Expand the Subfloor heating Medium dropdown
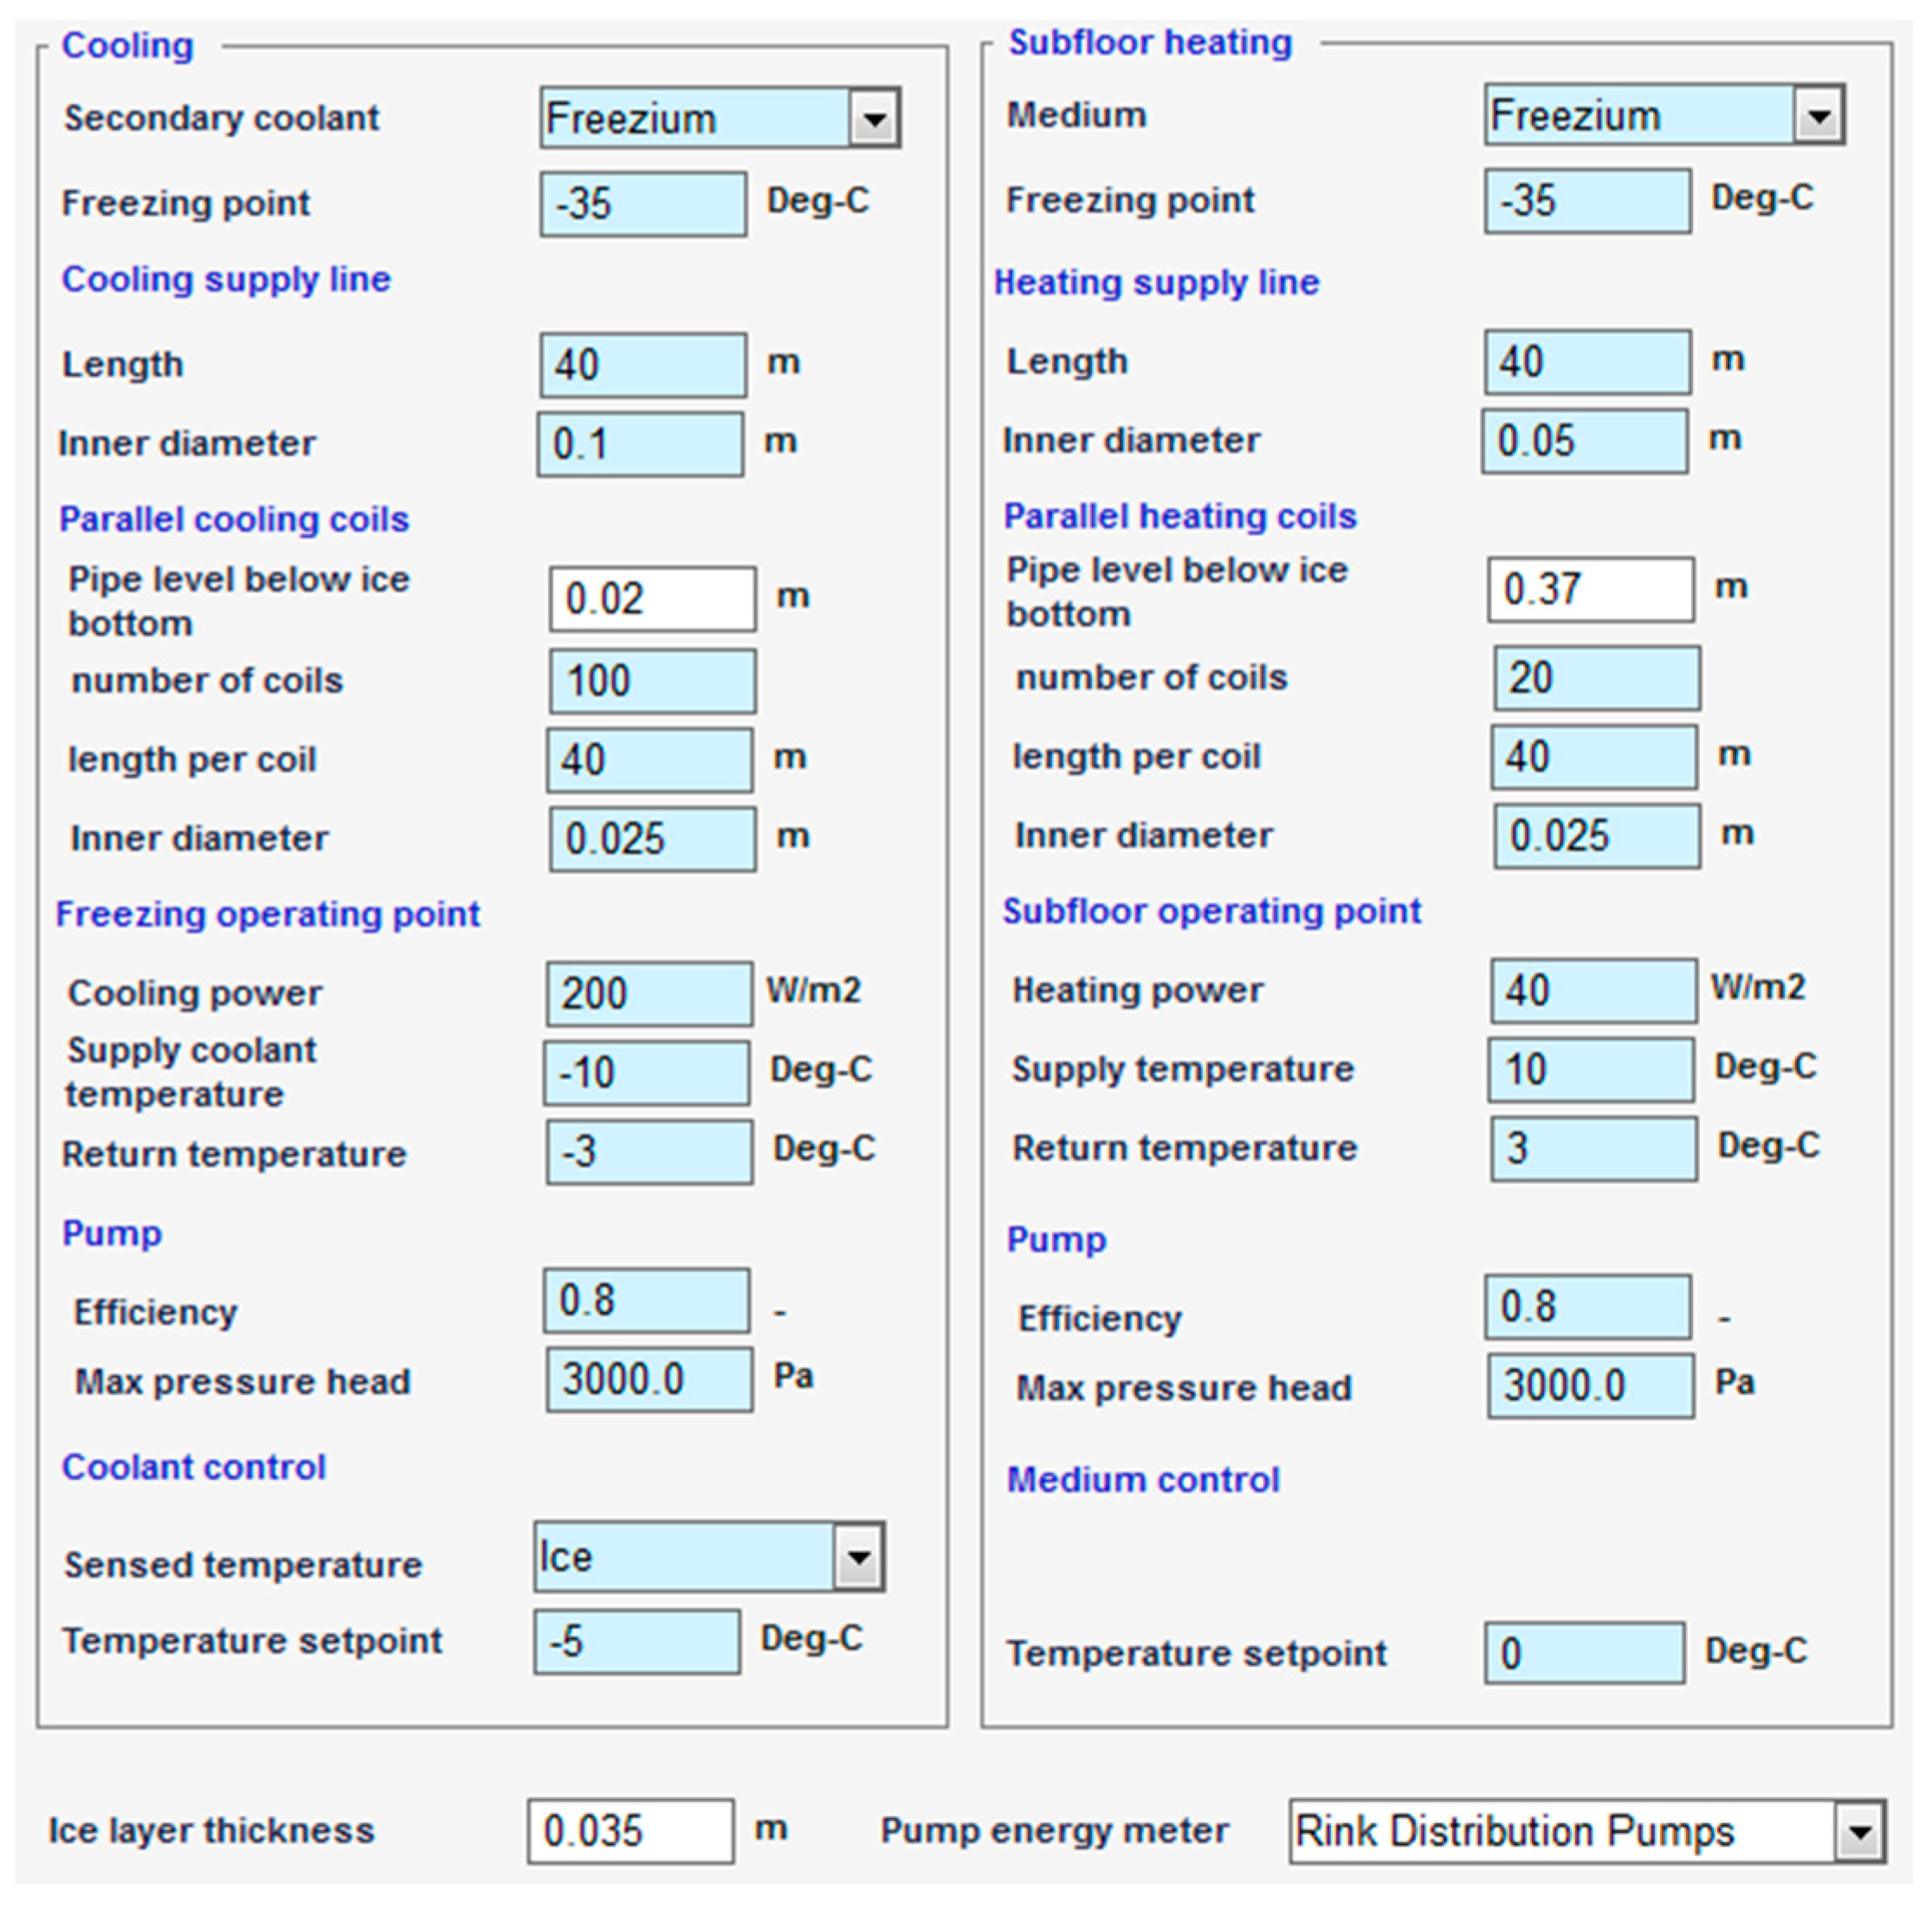This screenshot has width=1932, height=1907. [x=1817, y=116]
